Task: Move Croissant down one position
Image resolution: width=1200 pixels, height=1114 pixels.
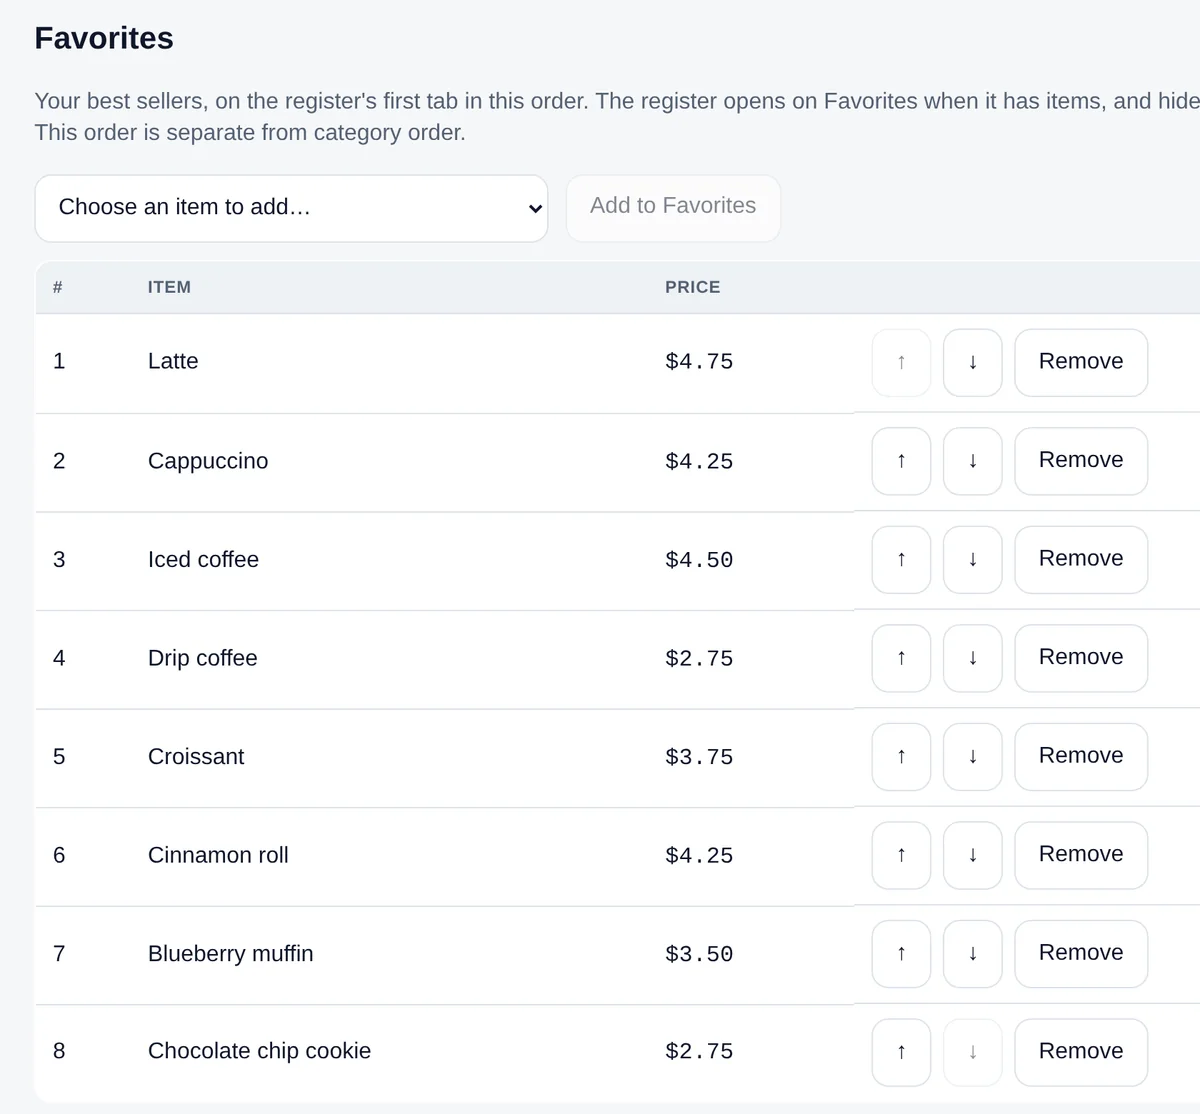Action: point(973,756)
